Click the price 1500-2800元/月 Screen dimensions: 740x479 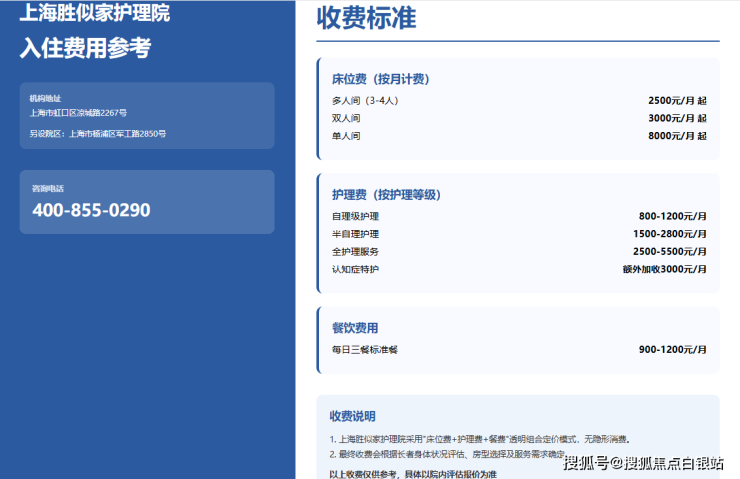[x=670, y=234]
